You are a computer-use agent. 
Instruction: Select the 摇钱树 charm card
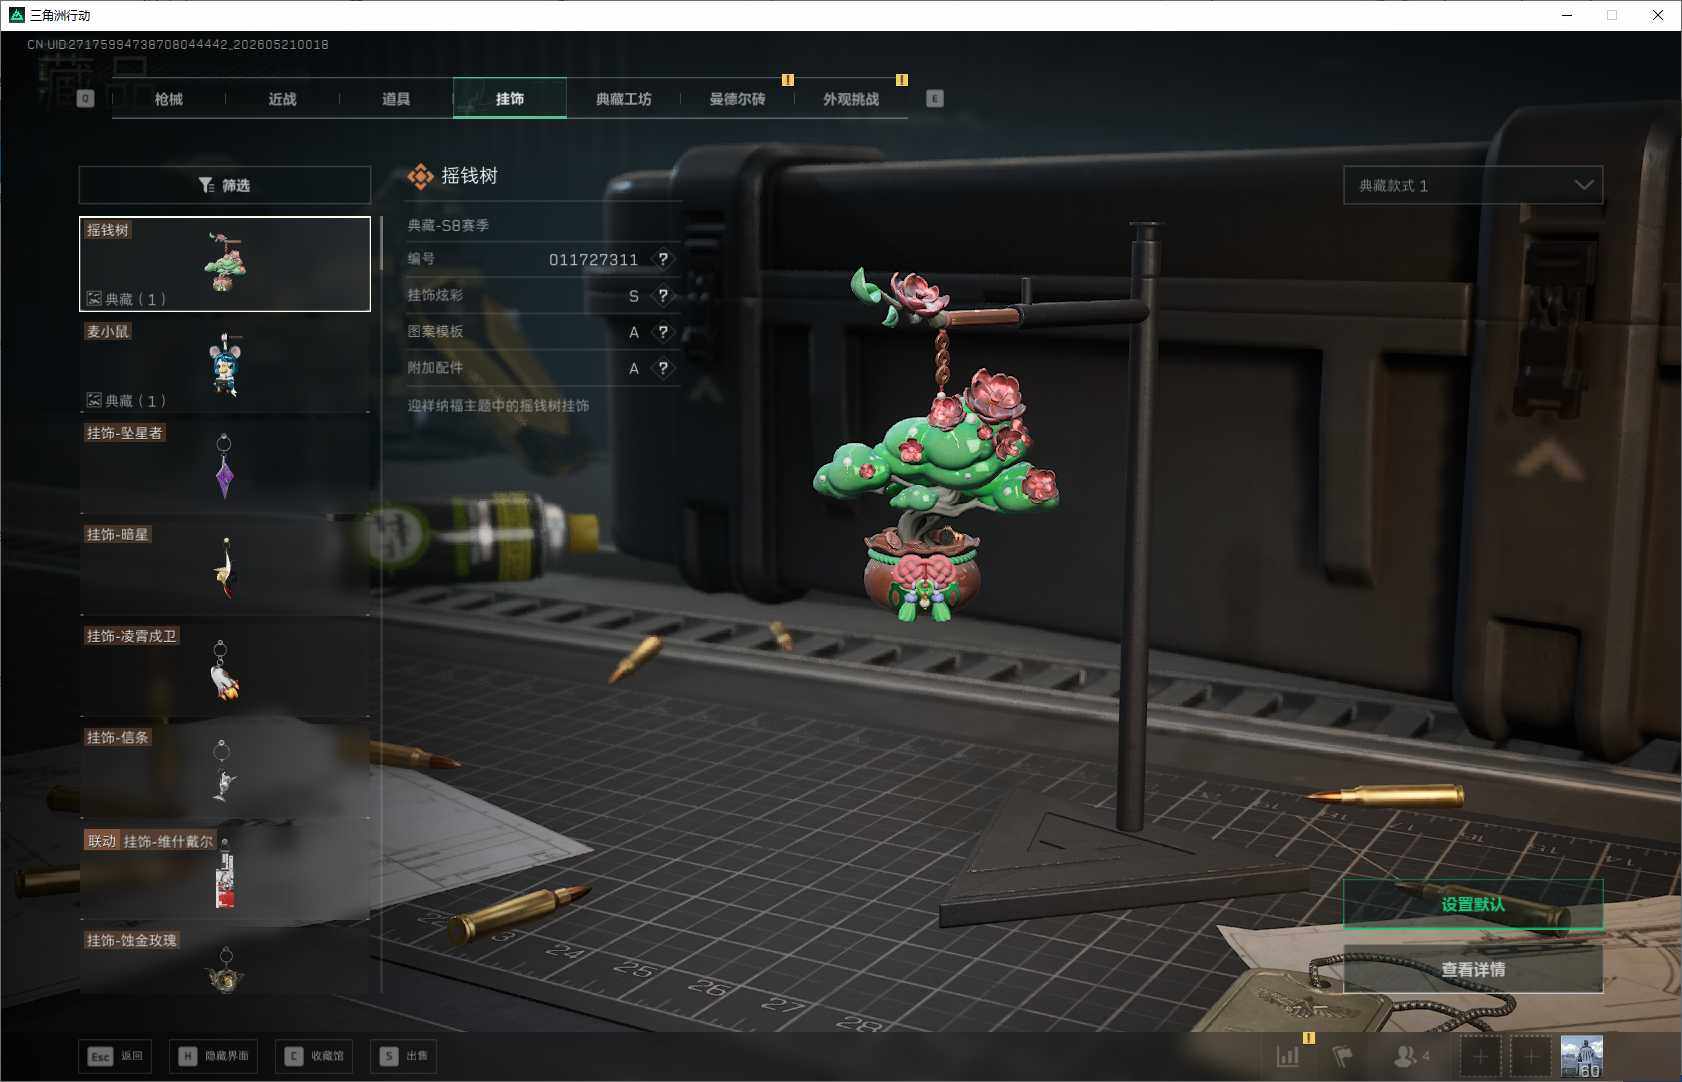tap(225, 264)
